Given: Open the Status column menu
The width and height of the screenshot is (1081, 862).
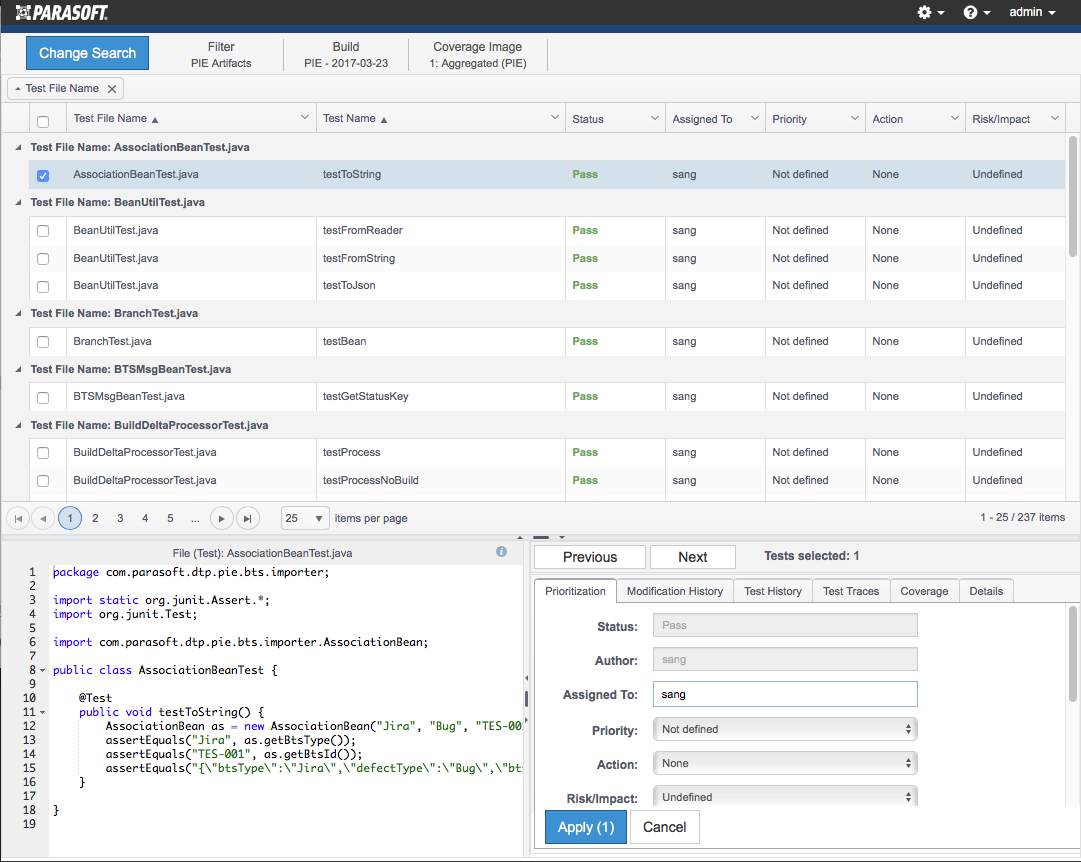Looking at the screenshot, I should point(654,118).
